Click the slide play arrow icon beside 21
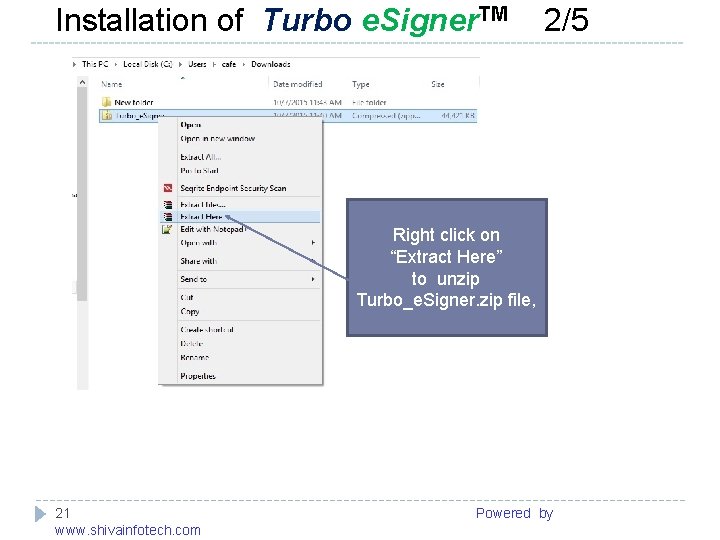This screenshot has height=540, width=720. click(40, 513)
